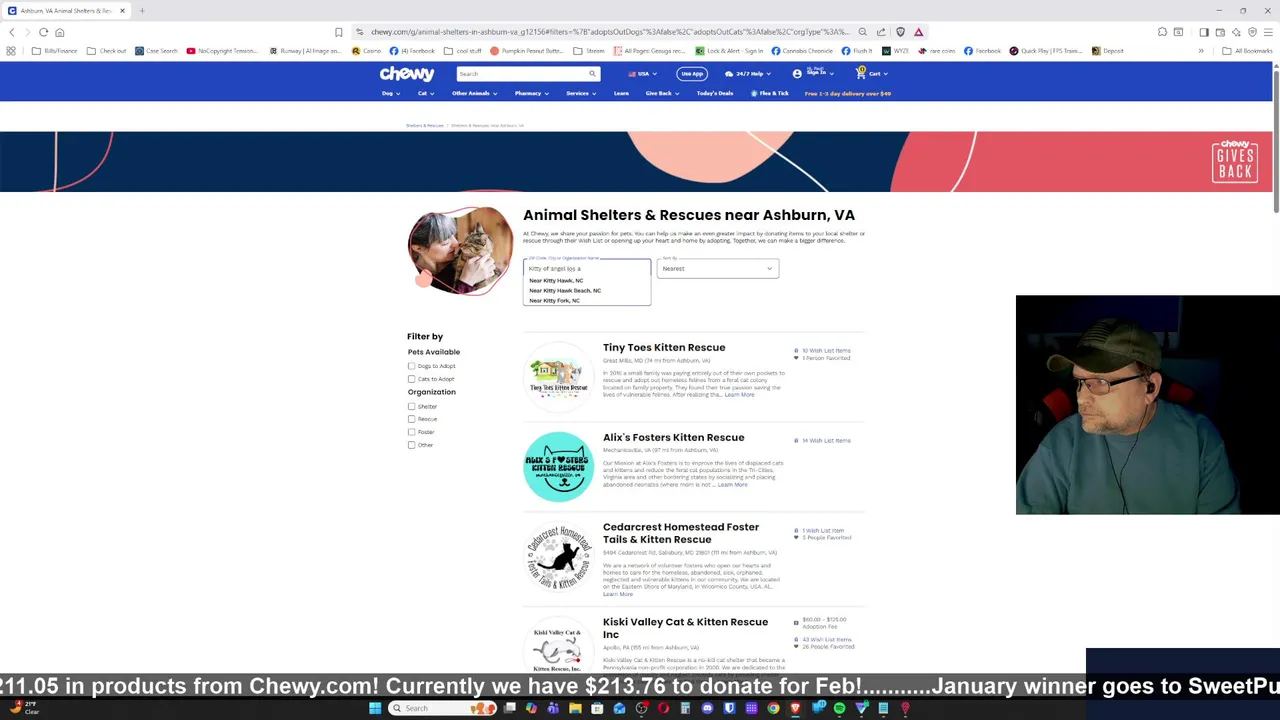Viewport: 1280px width, 720px height.
Task: Open File Explorer from the taskbar
Action: coord(575,708)
